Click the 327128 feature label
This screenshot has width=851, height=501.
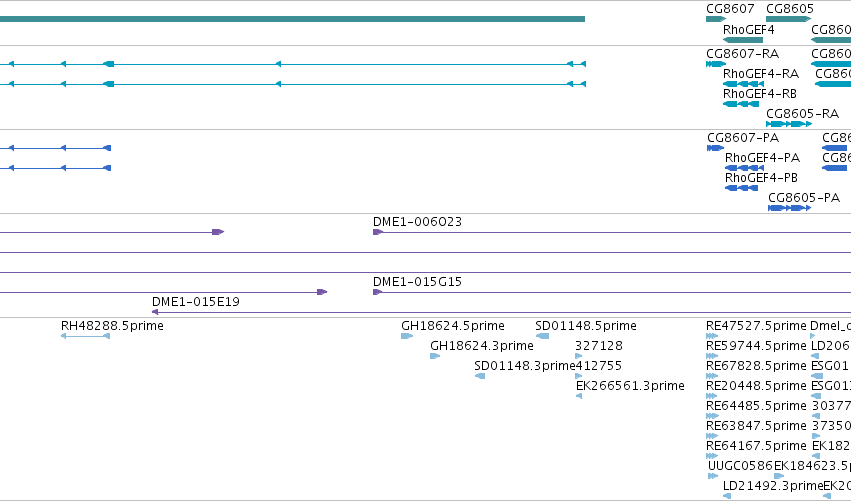click(599, 346)
